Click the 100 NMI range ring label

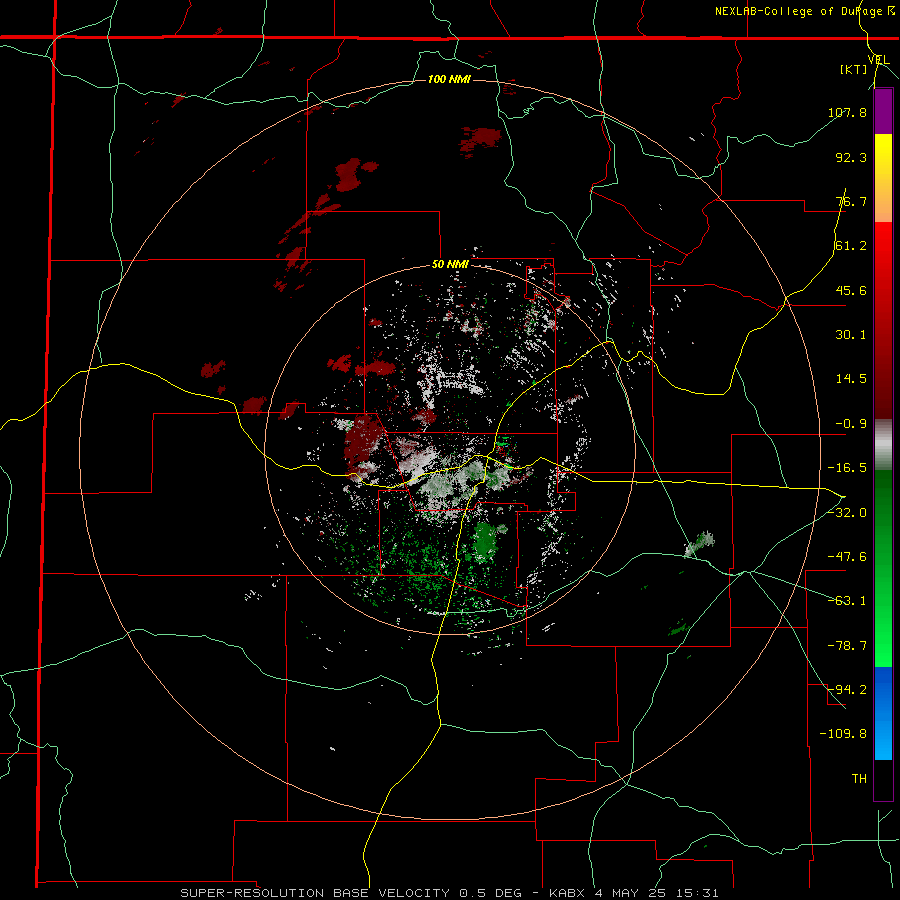coord(449,79)
